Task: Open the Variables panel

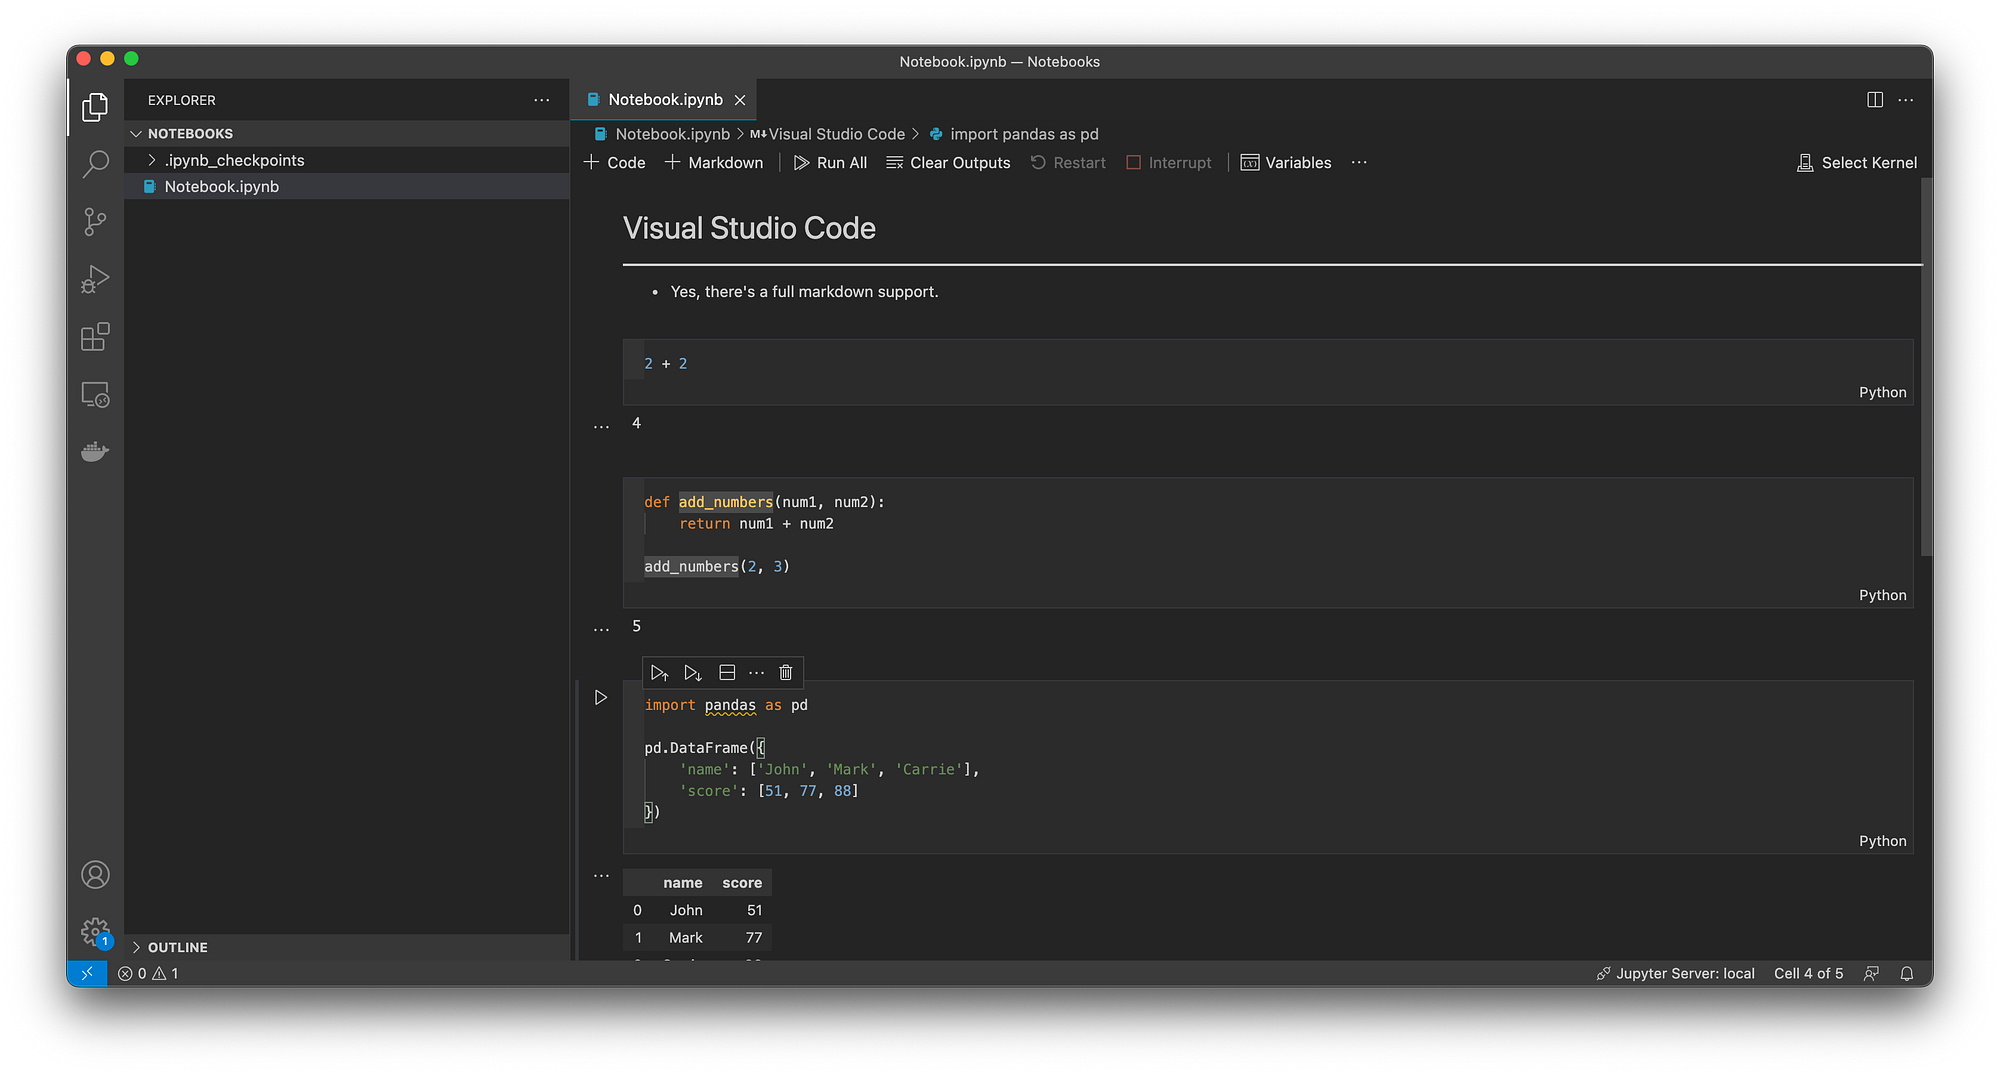Action: tap(1286, 162)
